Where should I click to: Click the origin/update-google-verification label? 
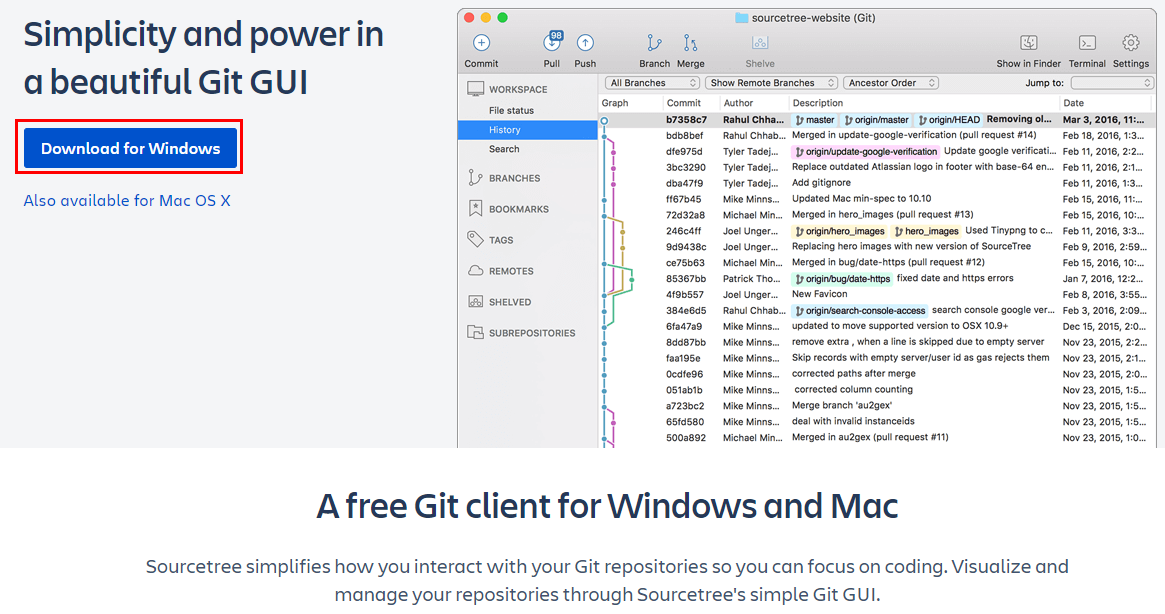click(866, 152)
